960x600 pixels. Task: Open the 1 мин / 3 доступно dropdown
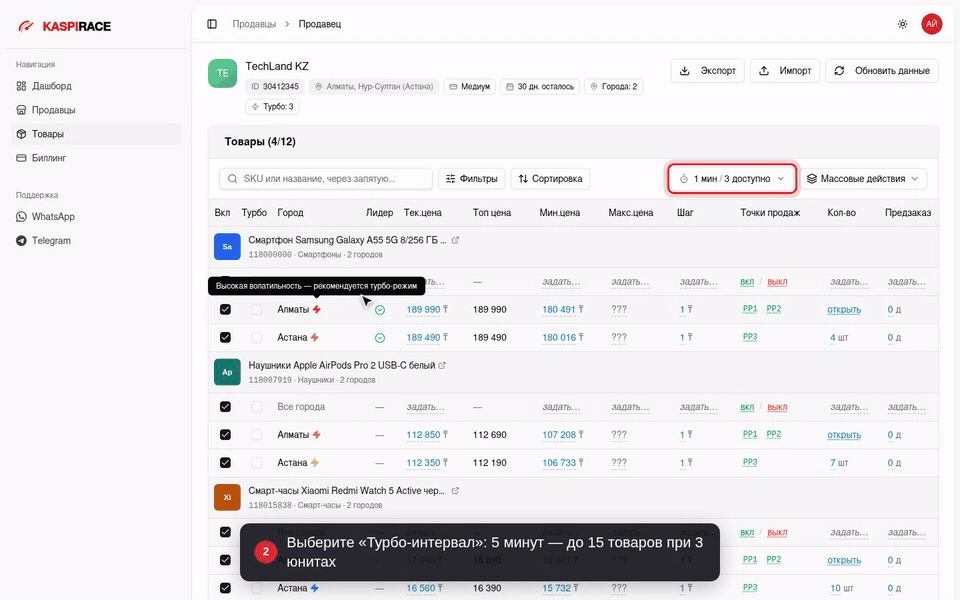[732, 179]
